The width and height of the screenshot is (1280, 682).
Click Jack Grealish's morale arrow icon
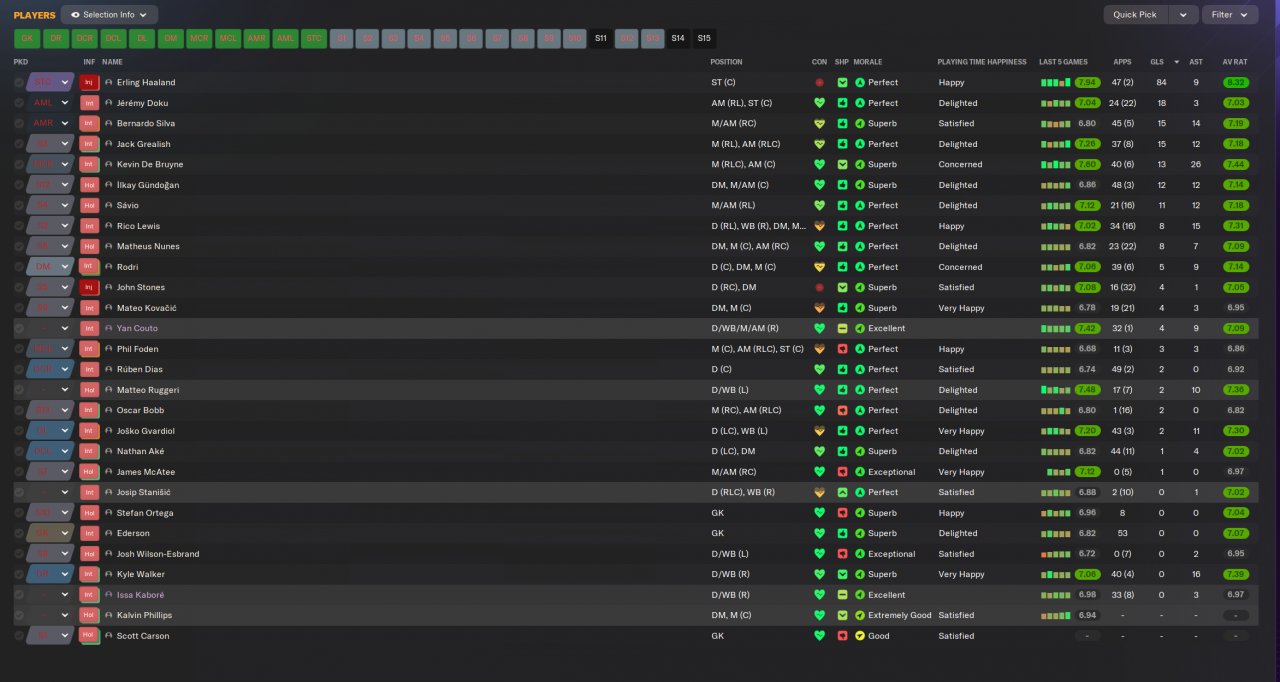(860, 144)
